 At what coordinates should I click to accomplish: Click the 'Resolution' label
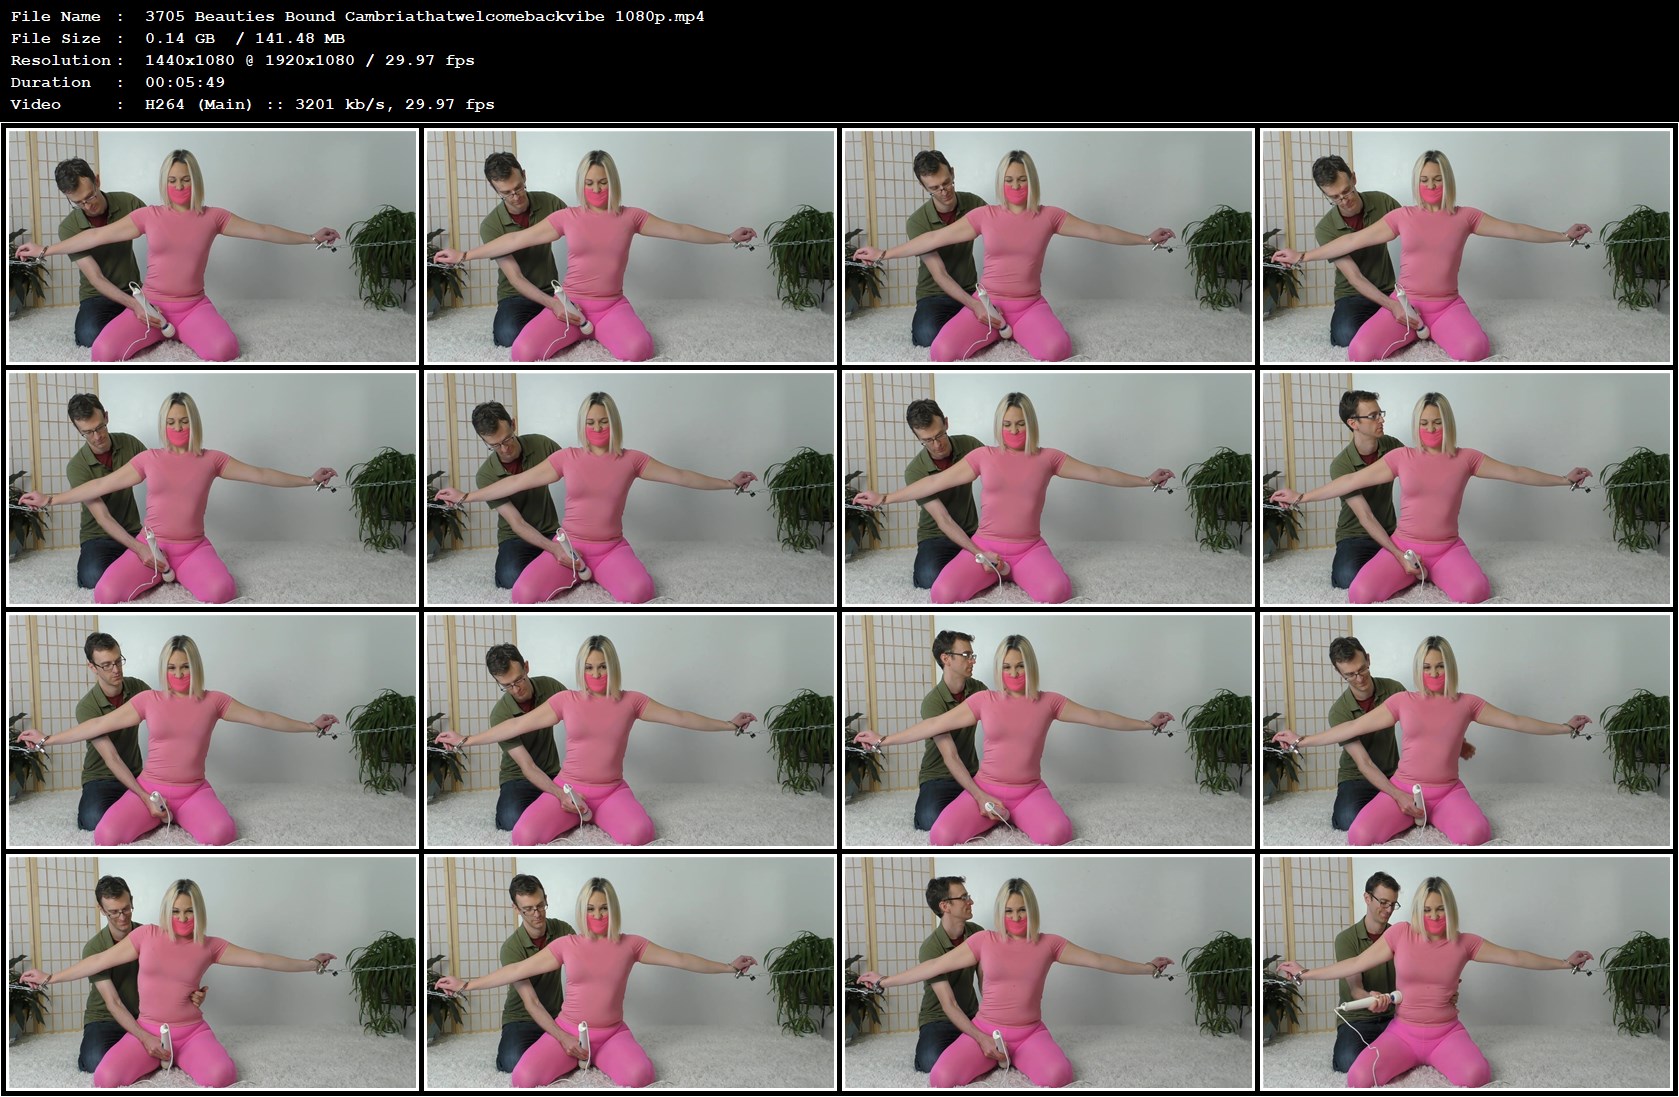coord(61,60)
